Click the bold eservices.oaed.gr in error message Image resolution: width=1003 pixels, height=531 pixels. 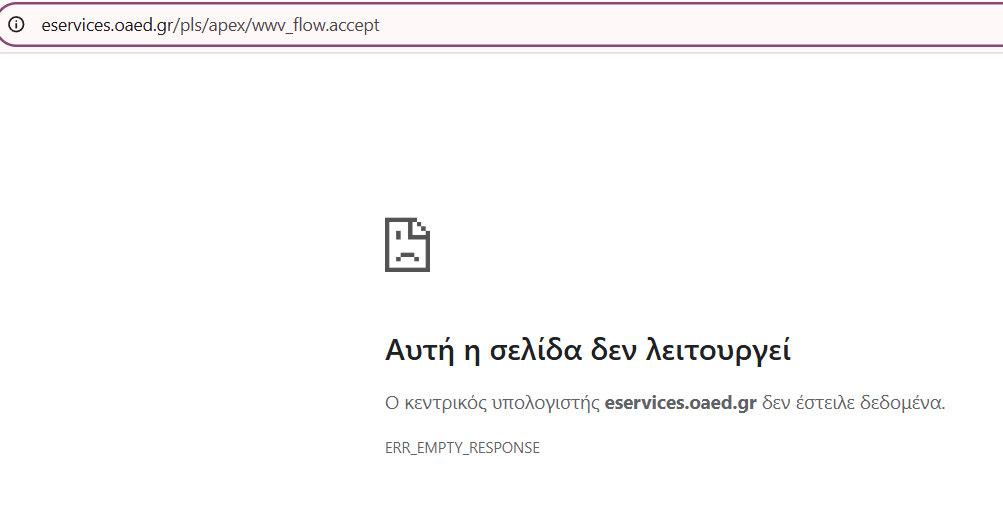(680, 404)
